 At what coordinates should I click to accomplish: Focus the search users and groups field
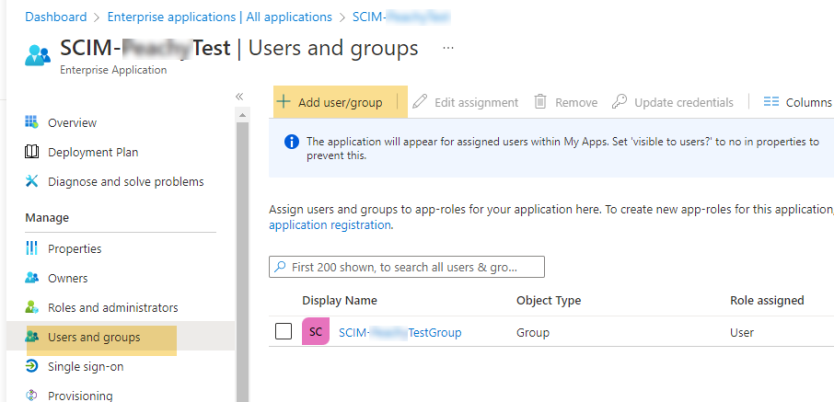408,267
